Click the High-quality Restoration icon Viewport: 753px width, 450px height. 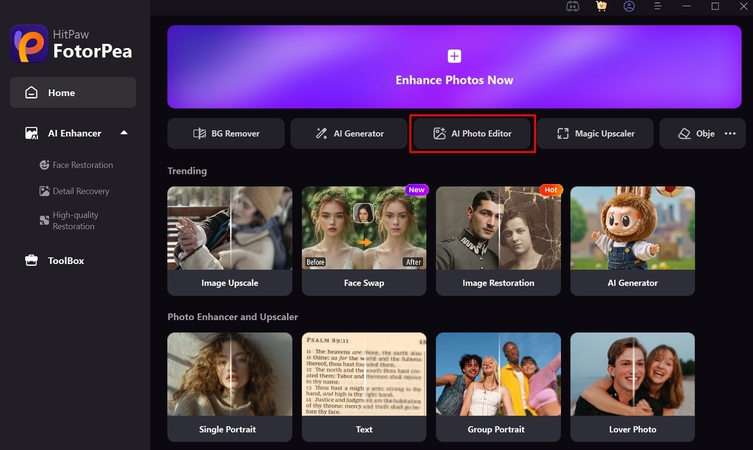tap(44, 220)
